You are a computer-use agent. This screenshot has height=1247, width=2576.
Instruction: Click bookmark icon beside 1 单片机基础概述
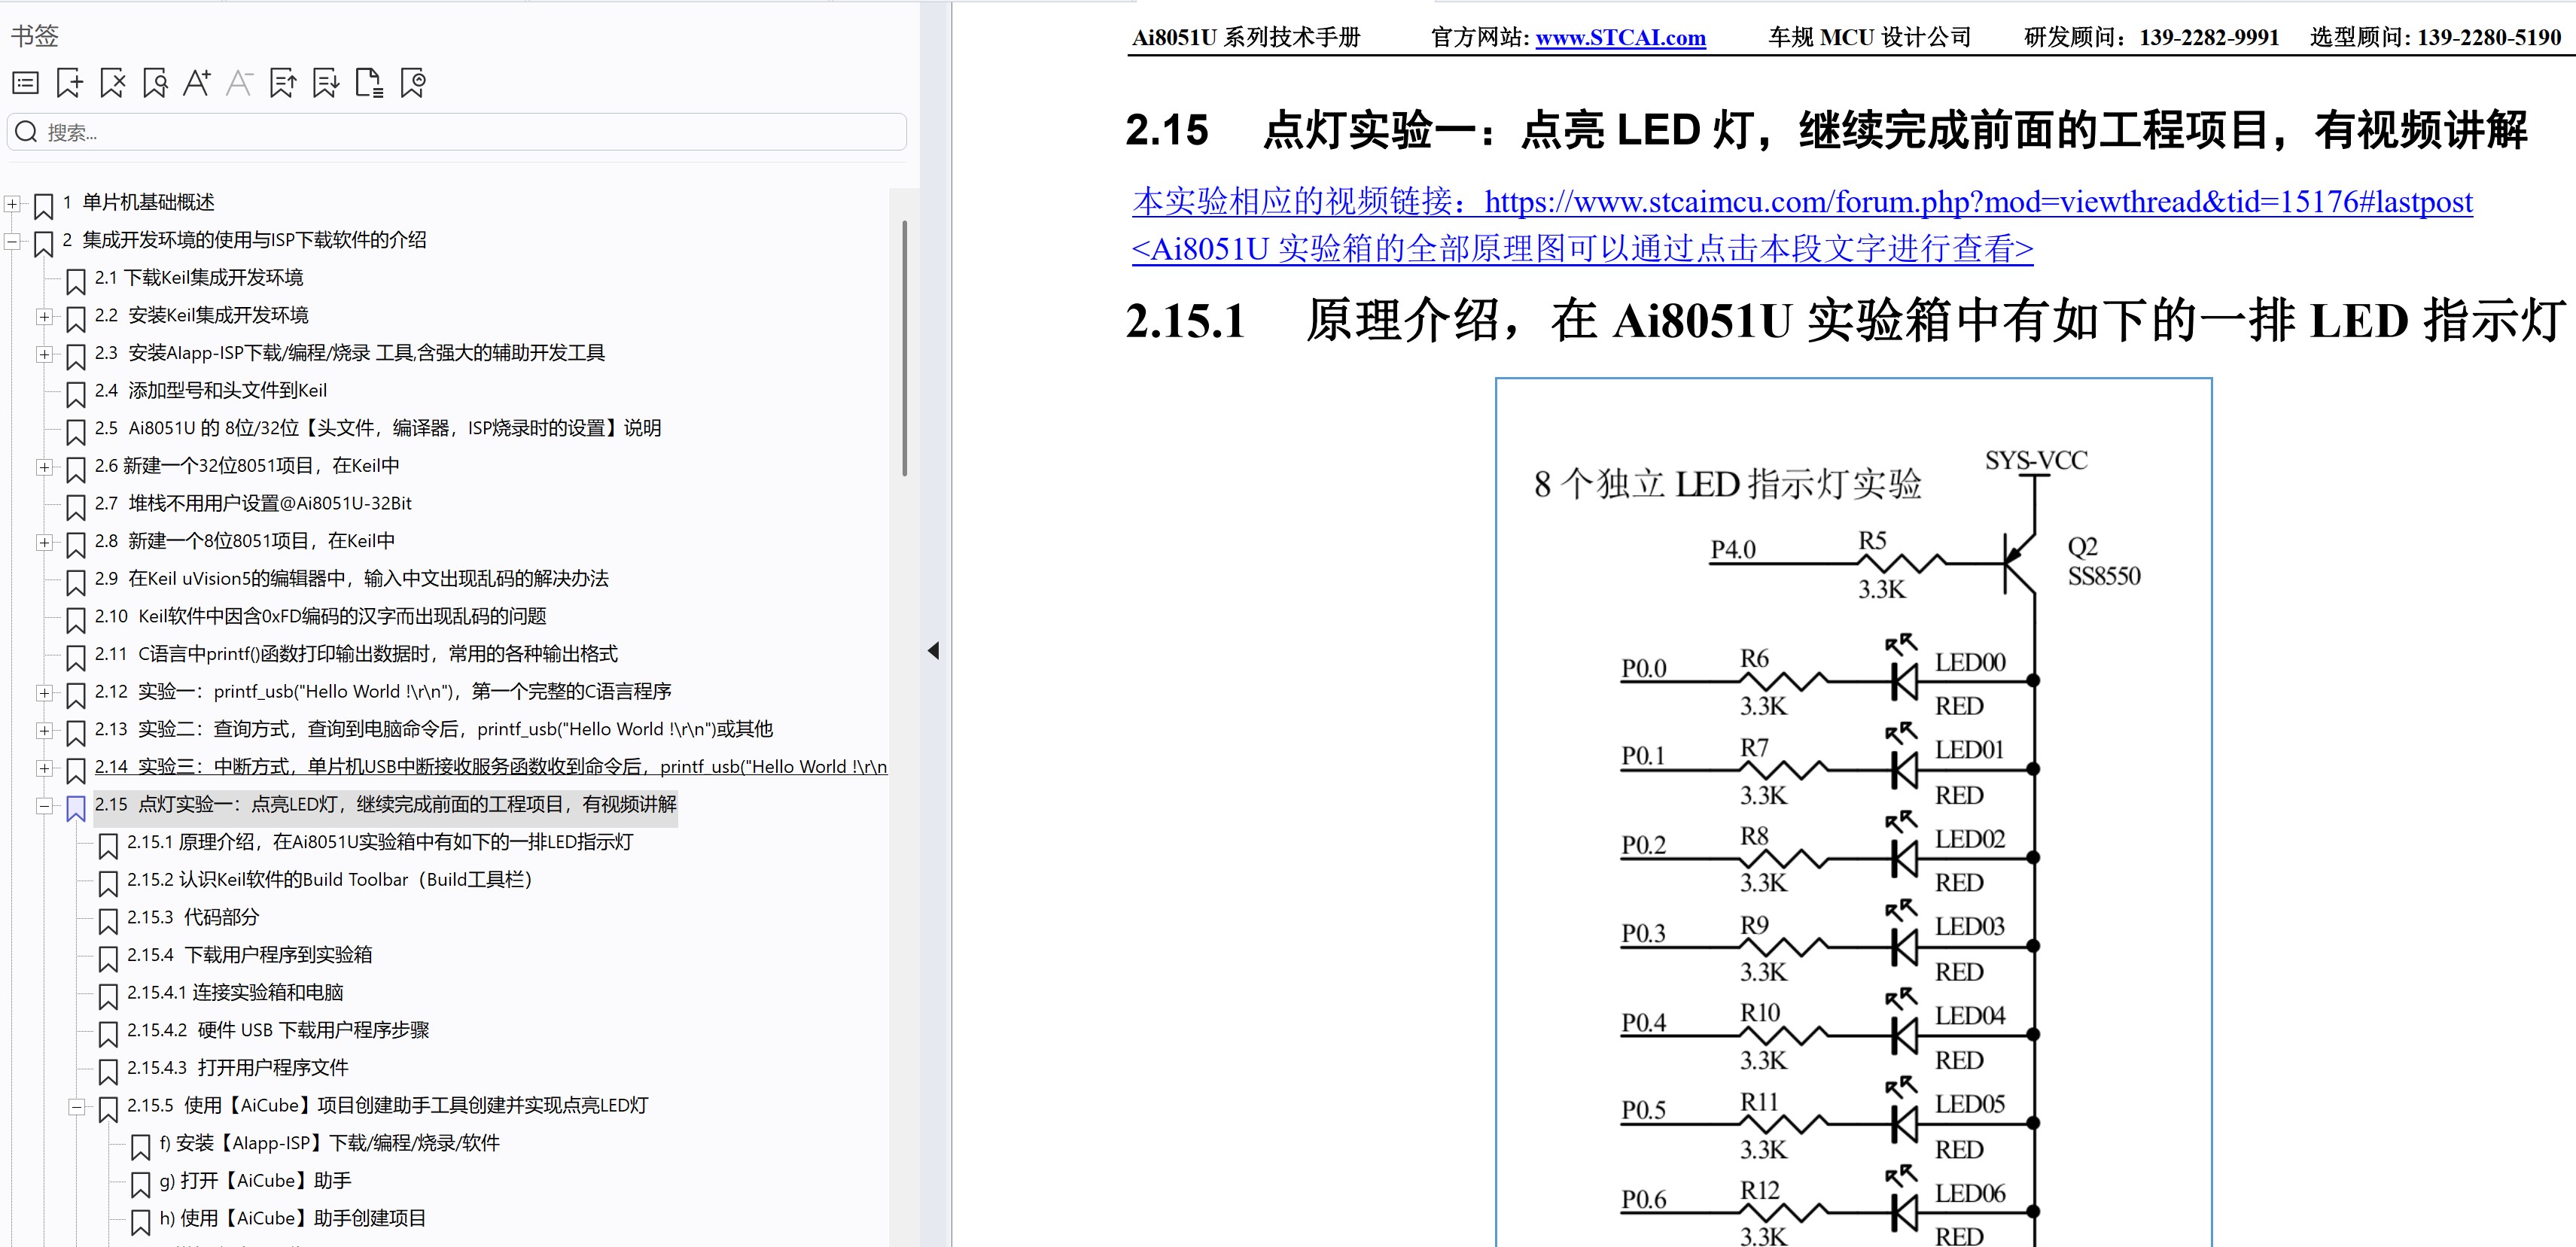(x=44, y=206)
